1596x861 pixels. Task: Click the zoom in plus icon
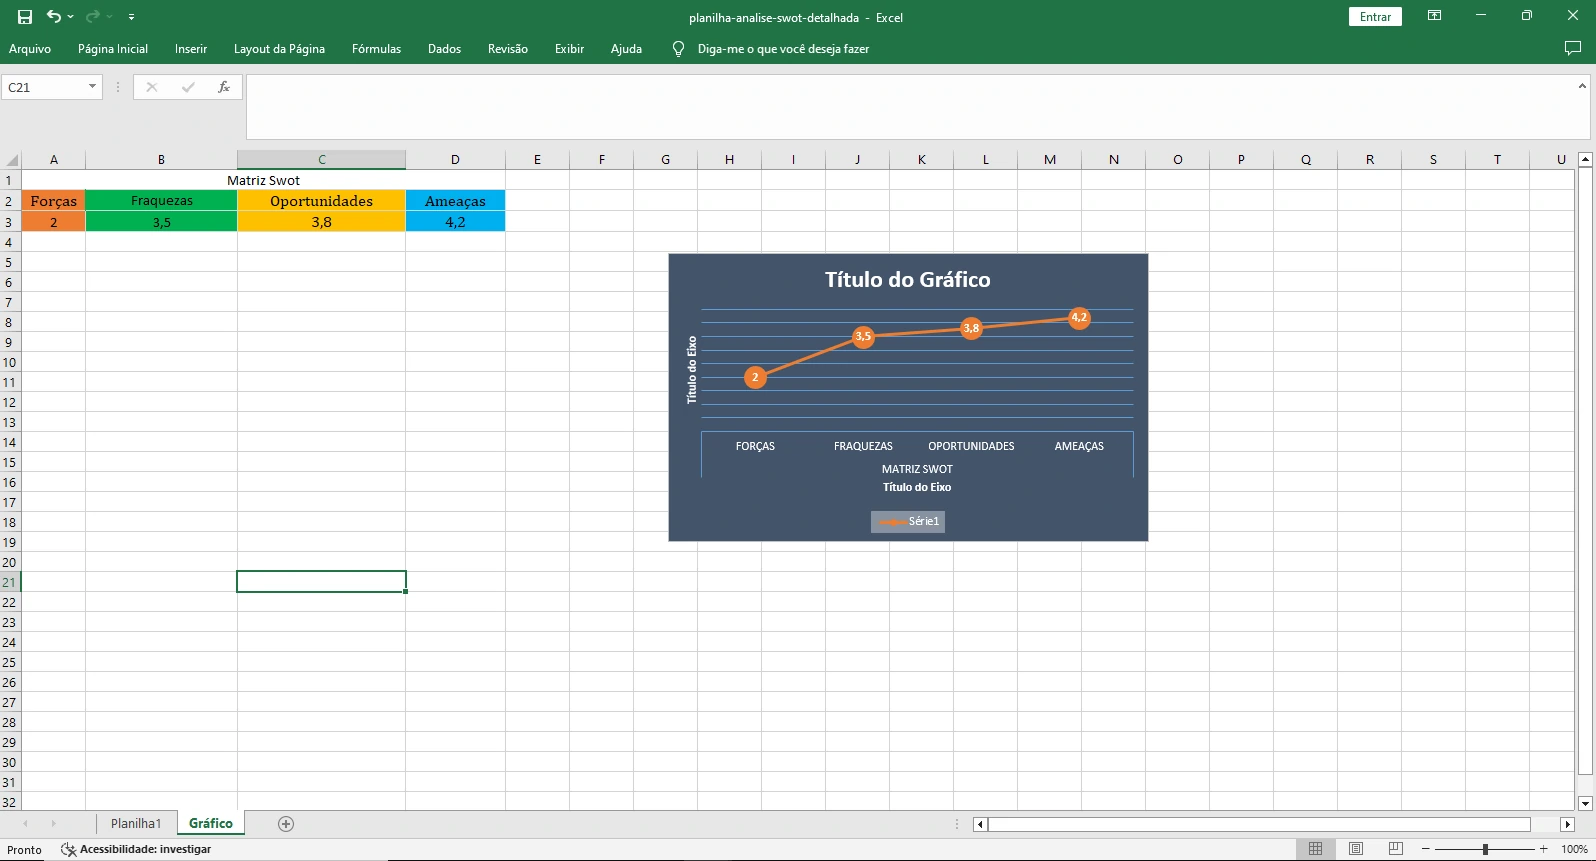tap(1544, 849)
